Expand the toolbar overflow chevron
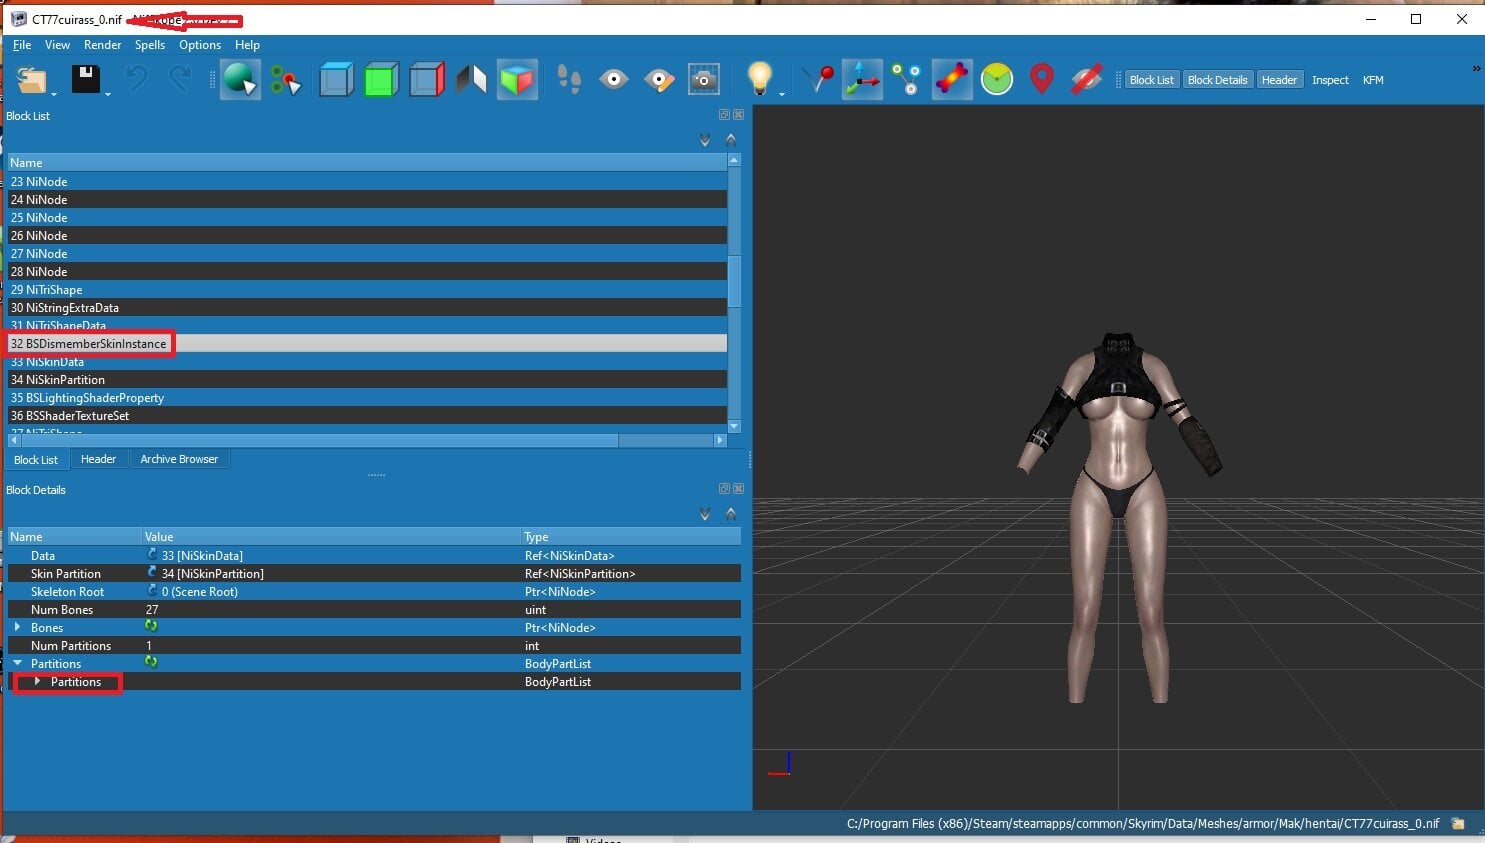This screenshot has height=843, width=1485. click(1476, 69)
